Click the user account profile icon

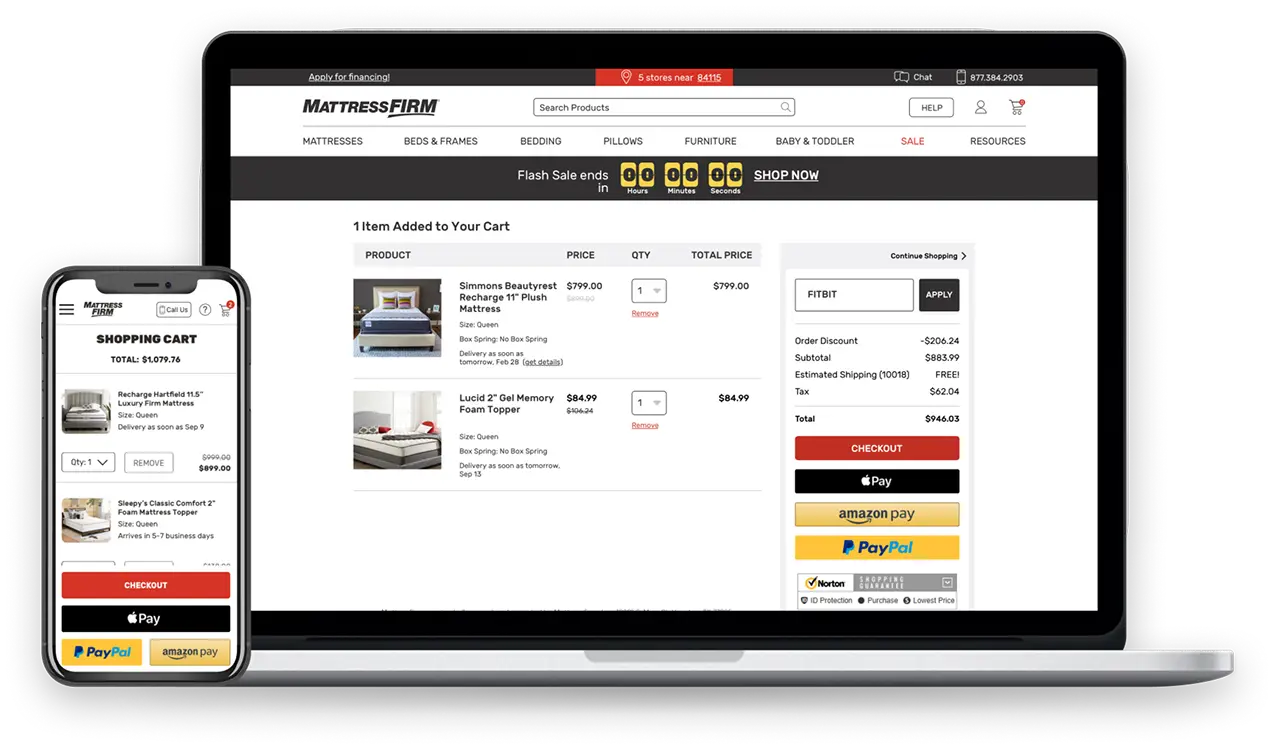pyautogui.click(x=980, y=107)
